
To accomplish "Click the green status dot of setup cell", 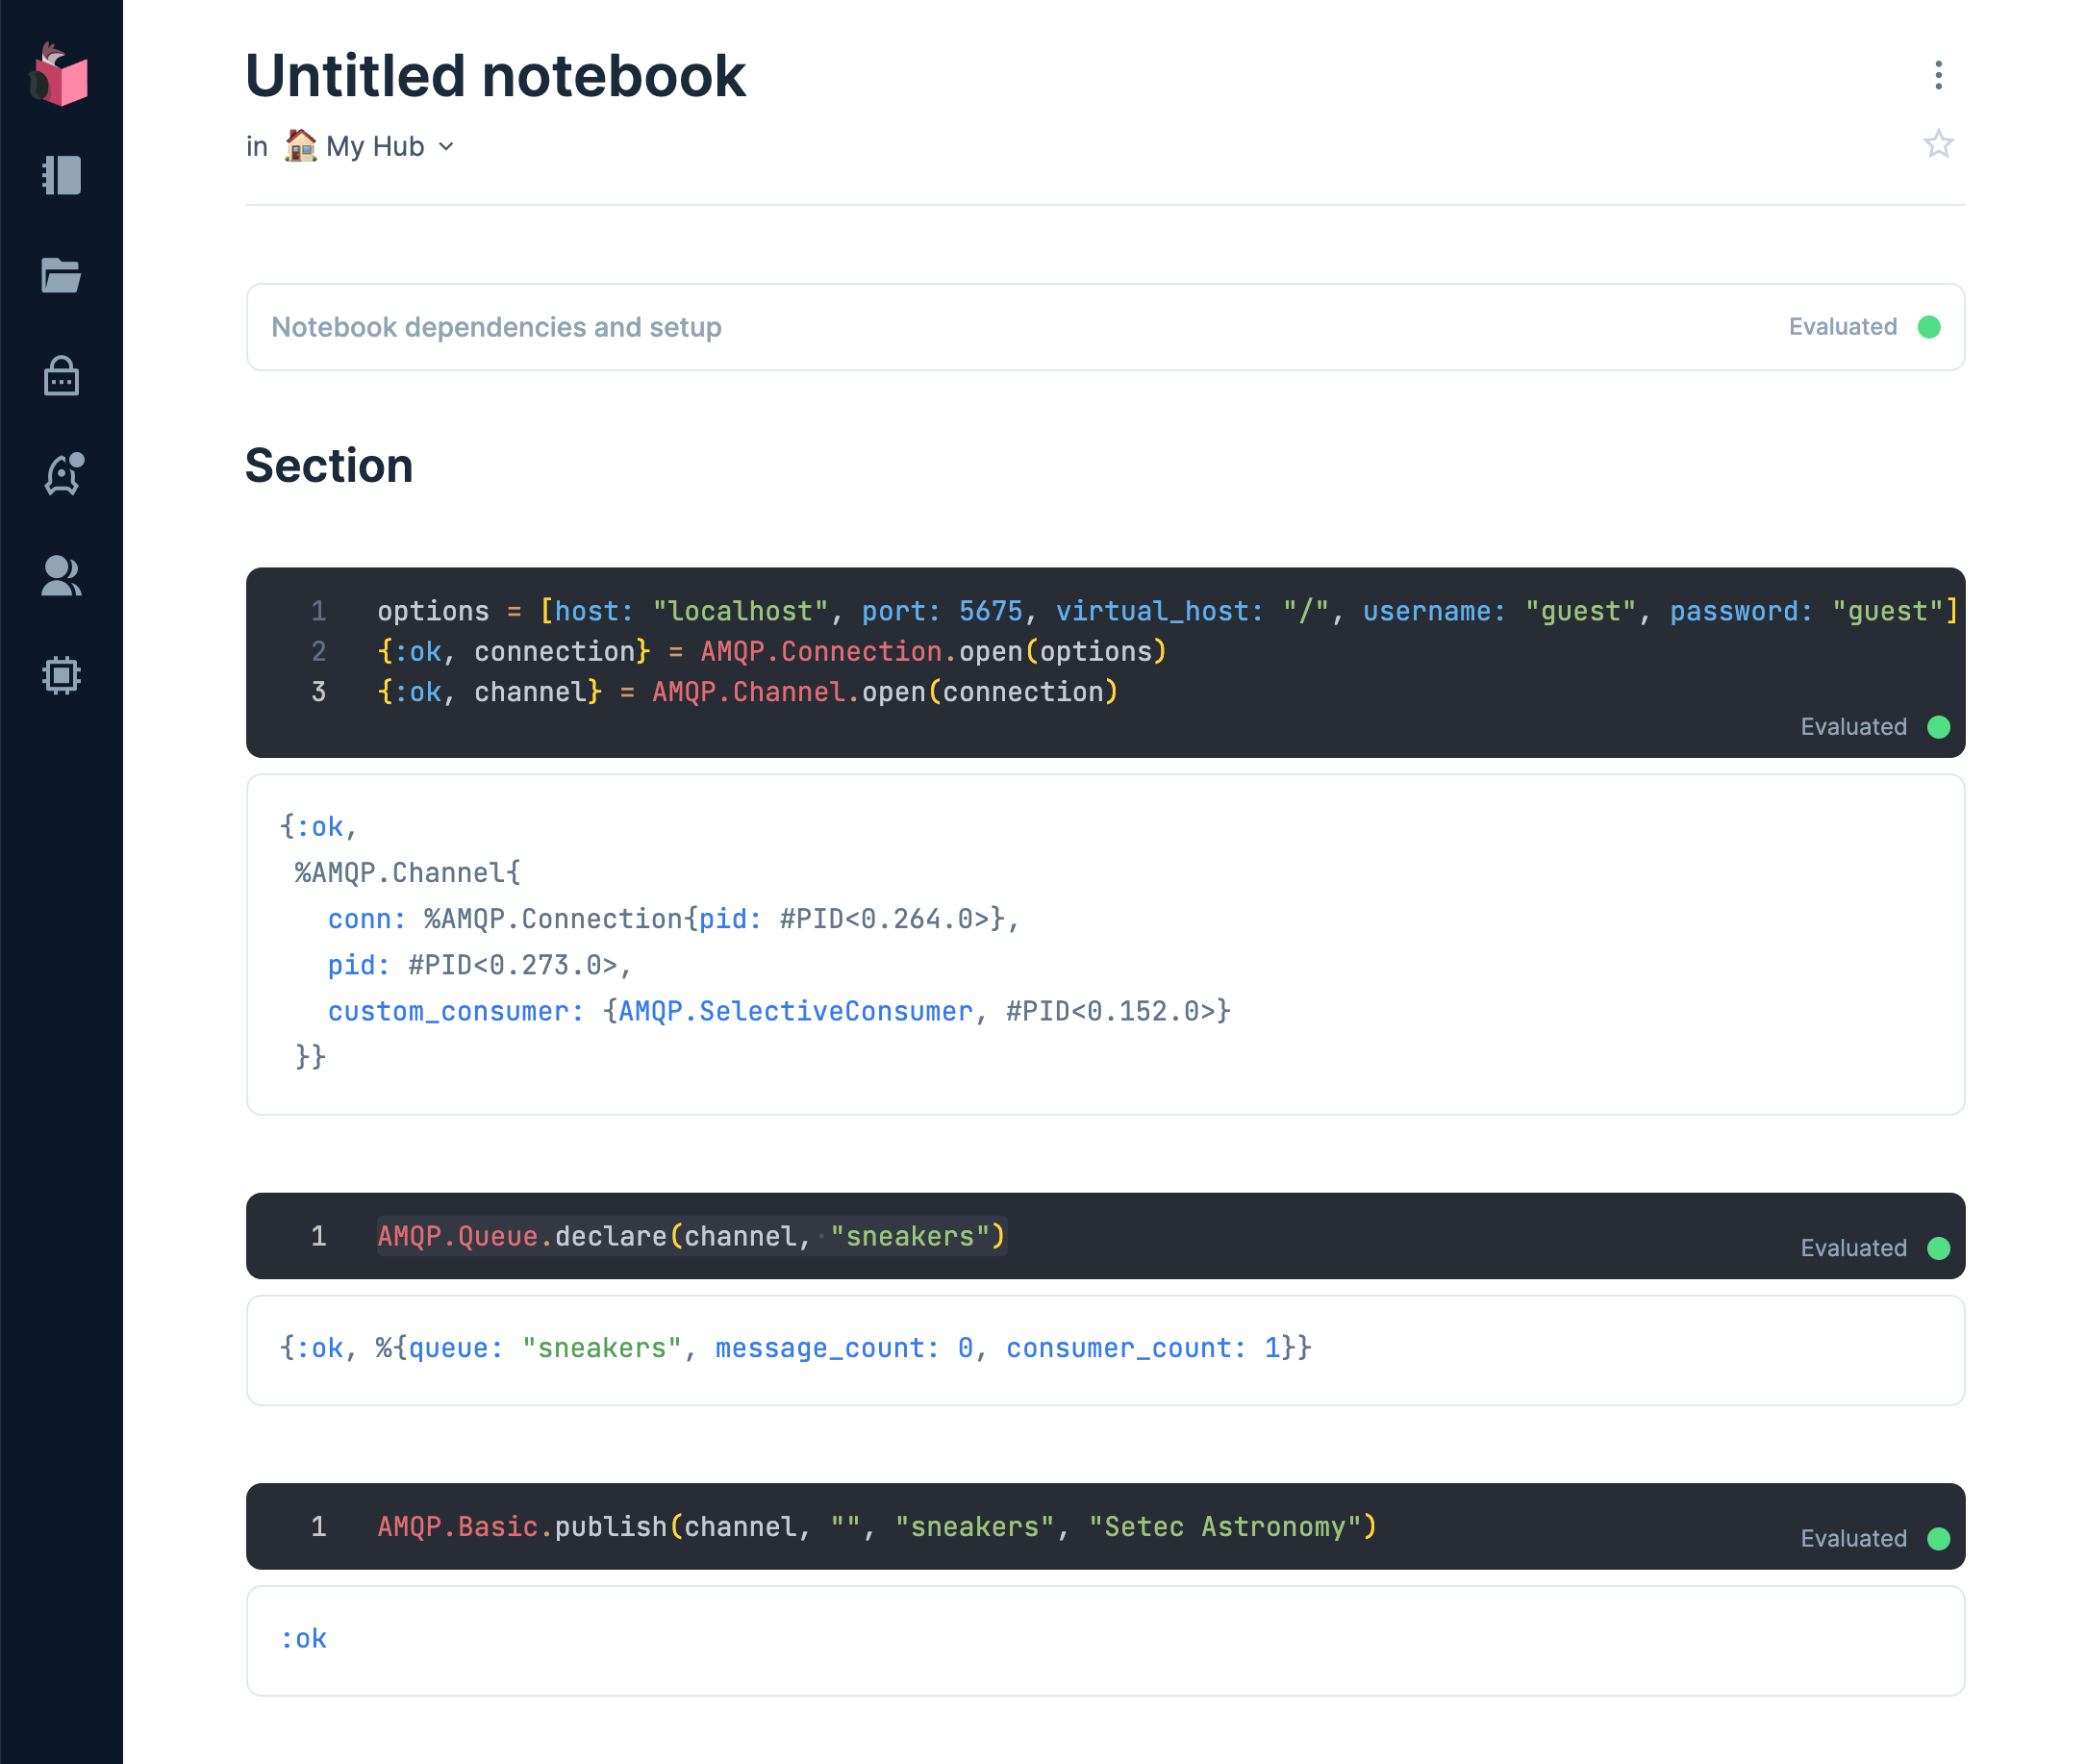I will pos(1929,327).
